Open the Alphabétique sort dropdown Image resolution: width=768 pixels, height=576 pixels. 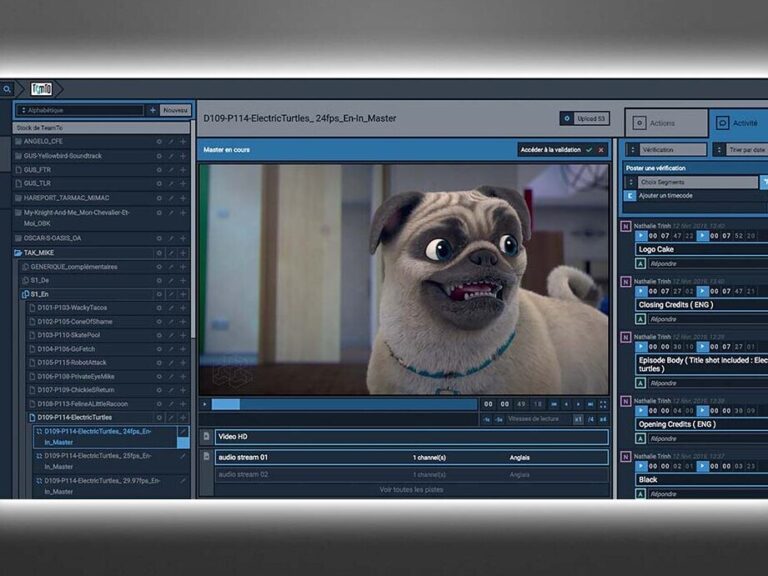click(80, 110)
